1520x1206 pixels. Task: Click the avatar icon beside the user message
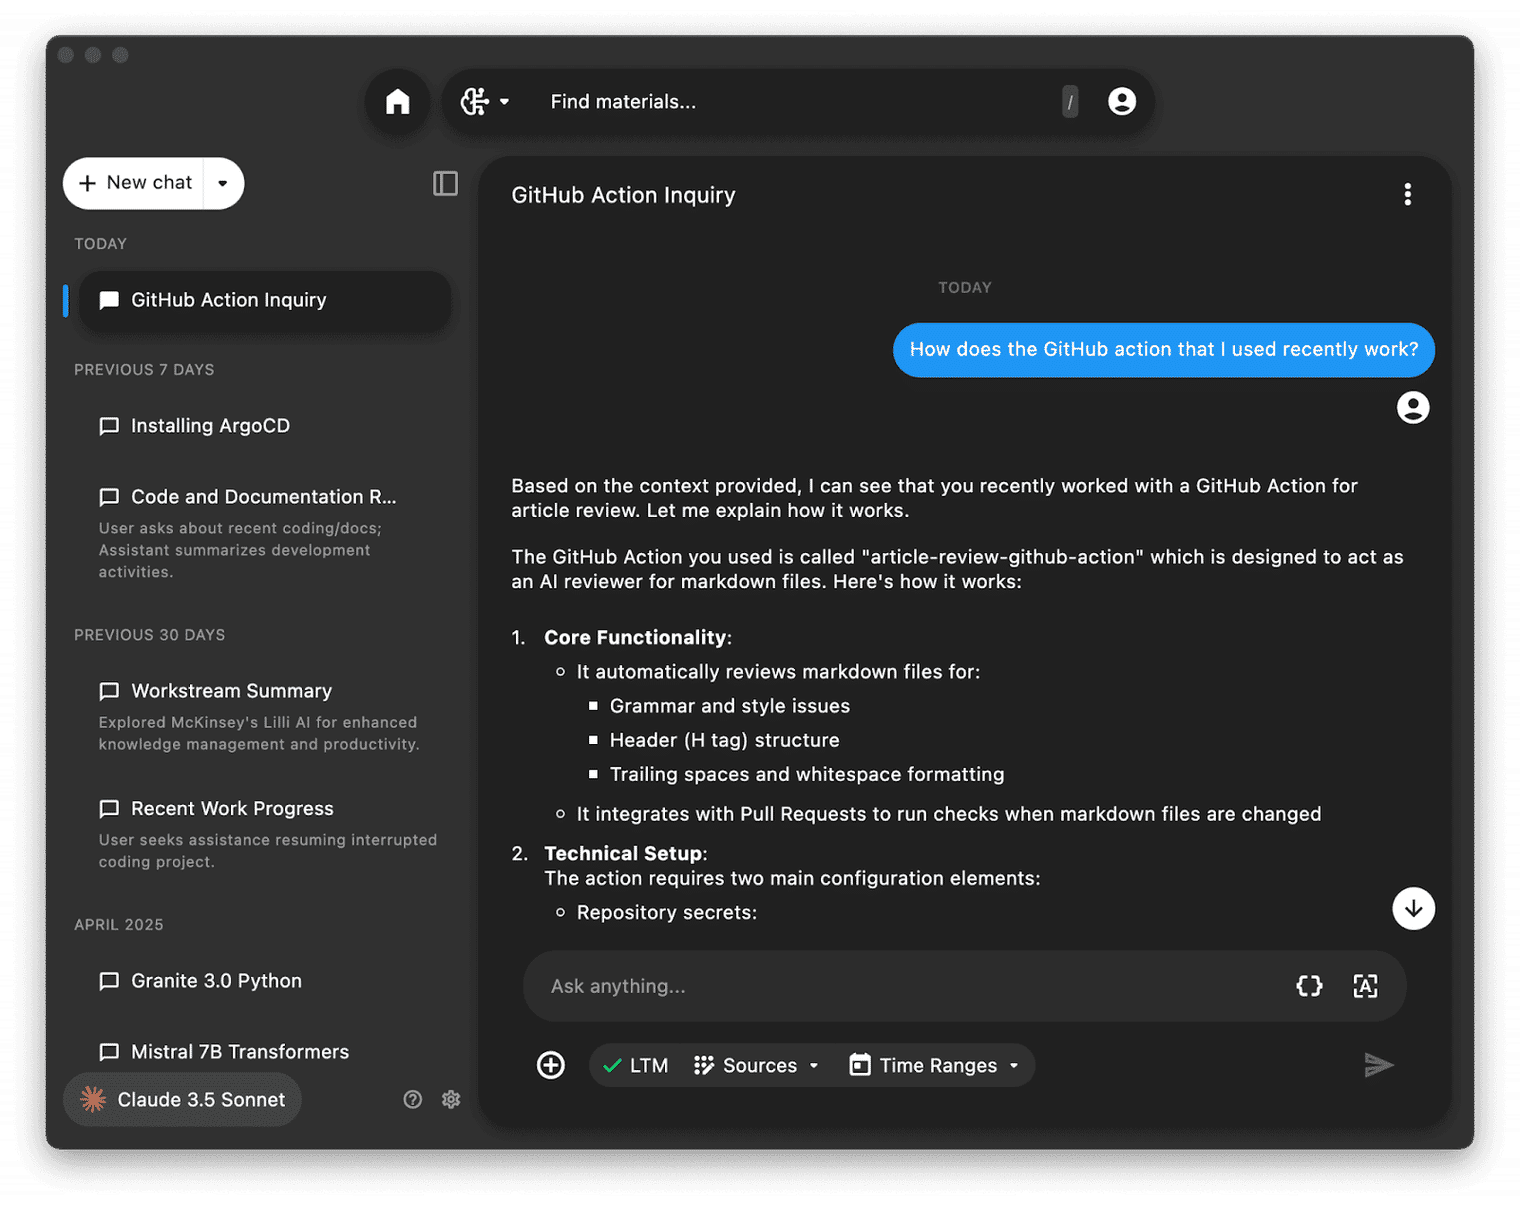(1413, 408)
